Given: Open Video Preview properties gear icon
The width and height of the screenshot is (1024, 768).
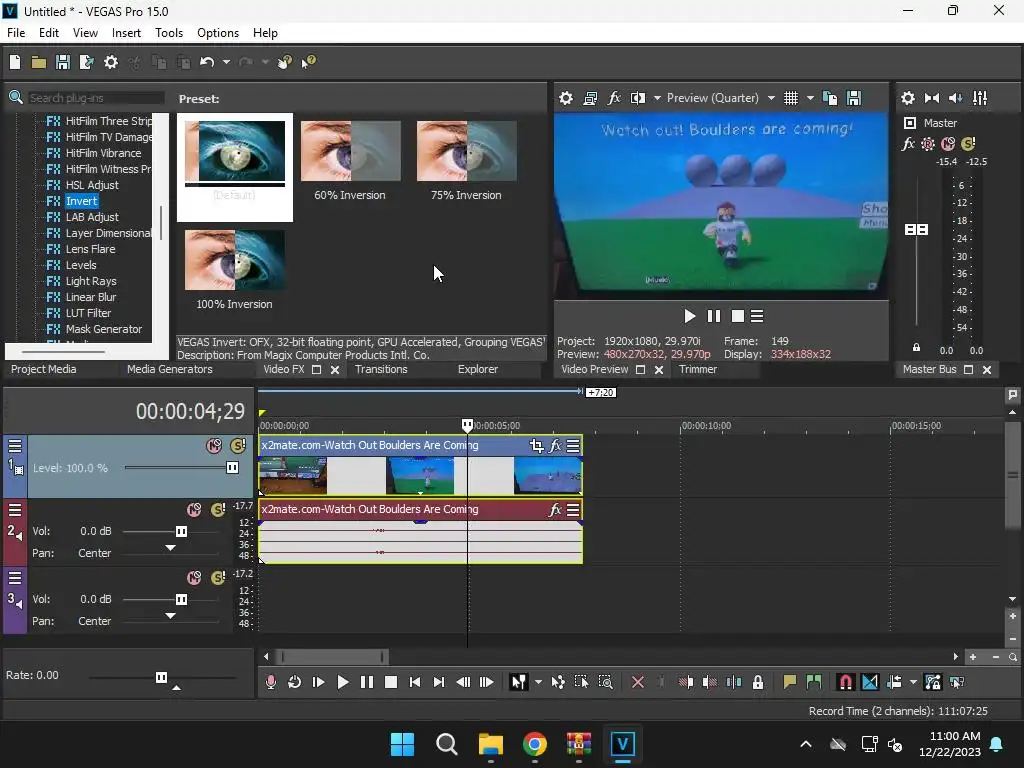Looking at the screenshot, I should (566, 98).
